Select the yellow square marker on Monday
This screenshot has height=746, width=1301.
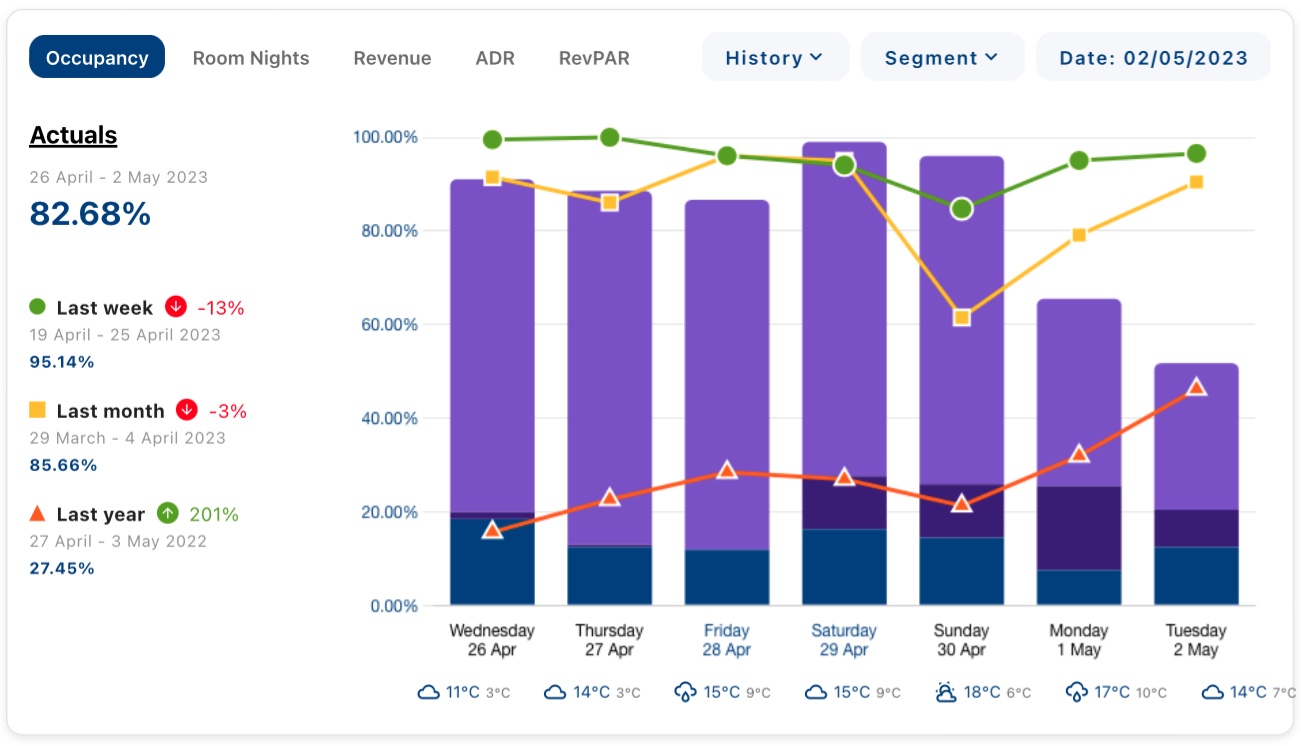(1079, 235)
